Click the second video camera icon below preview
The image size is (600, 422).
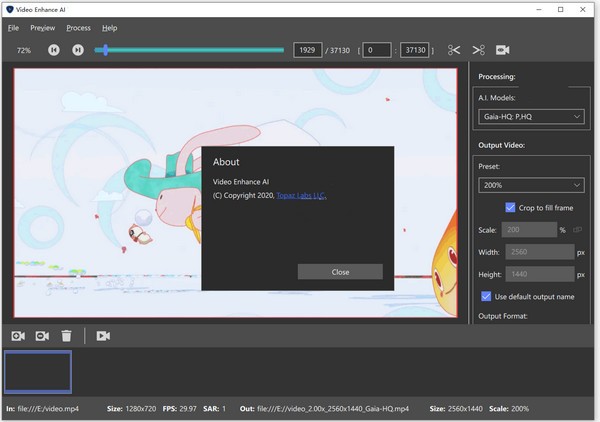[x=42, y=336]
